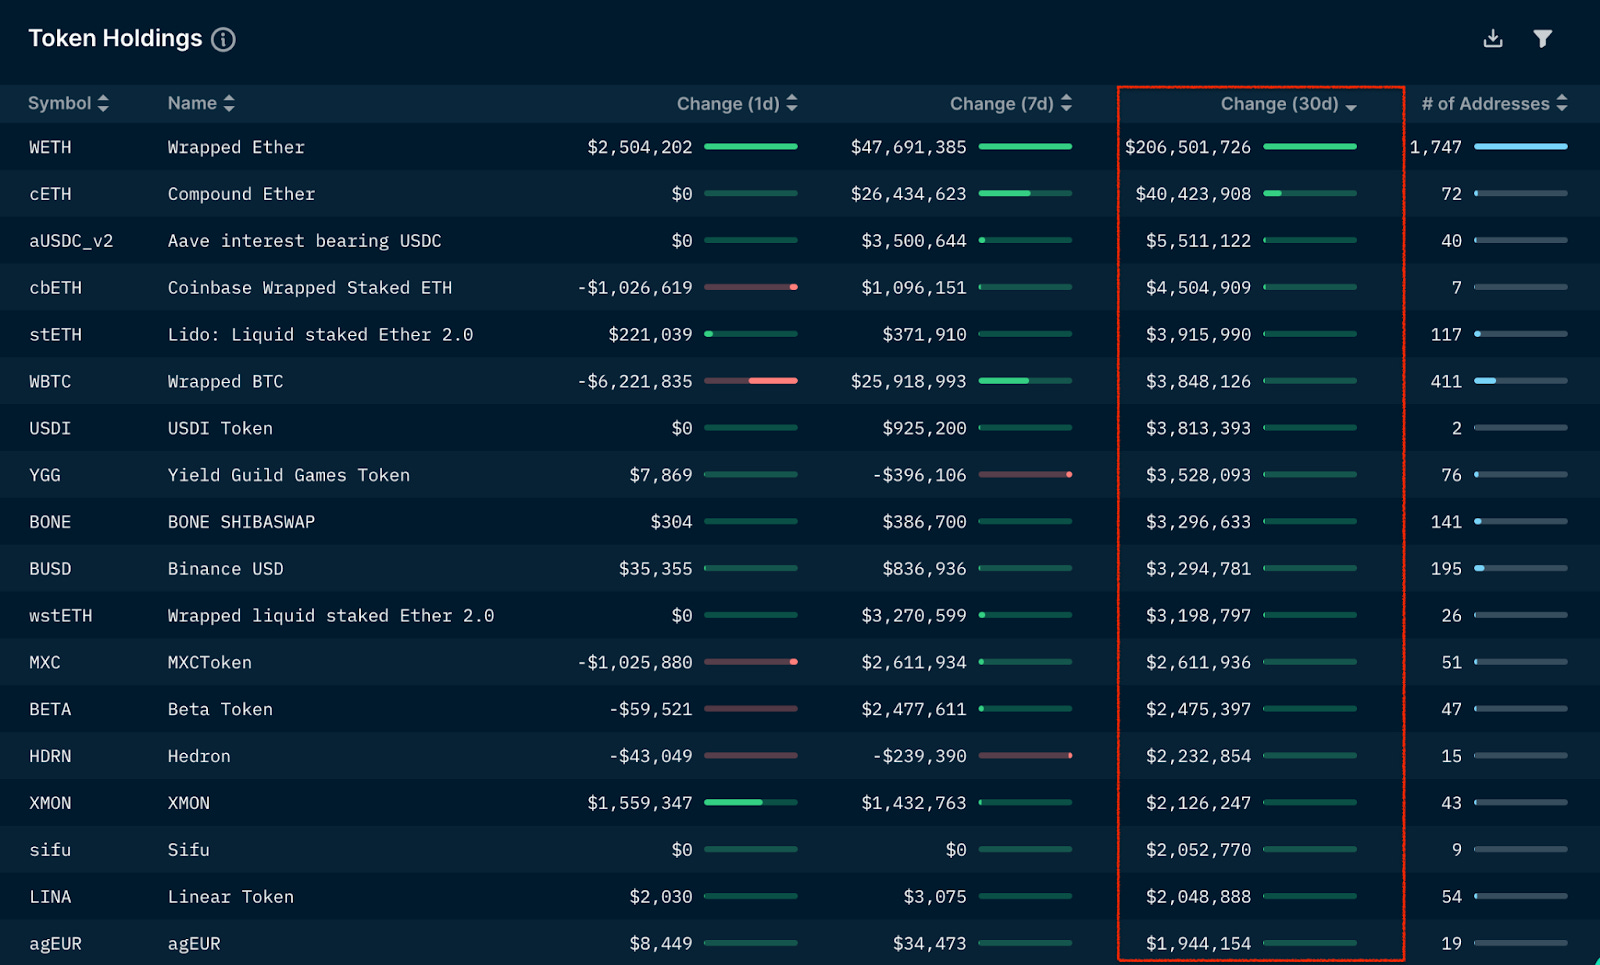Click the Wrapped Ether name
Screen dimensions: 1600x965
pos(236,147)
